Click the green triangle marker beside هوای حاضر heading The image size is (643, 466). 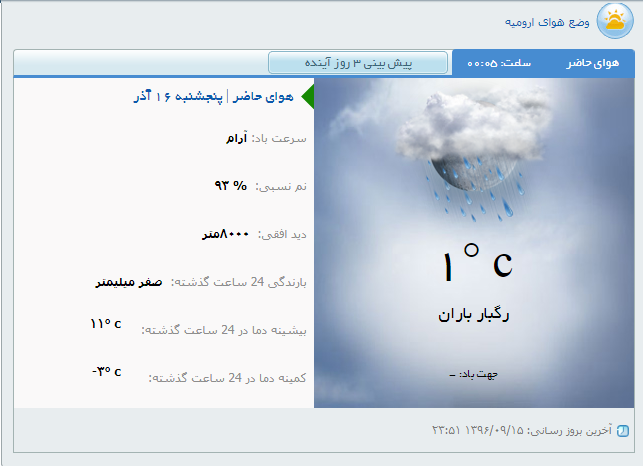pyautogui.click(x=308, y=97)
